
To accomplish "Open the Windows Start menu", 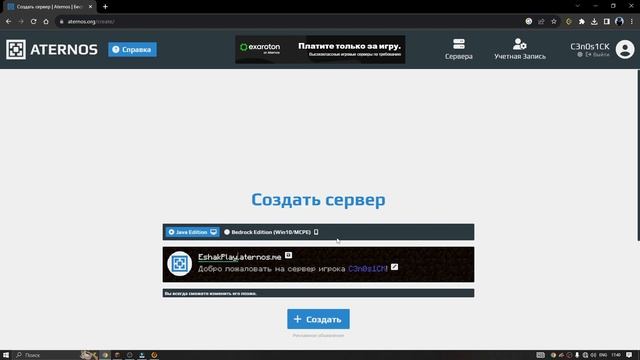I will (x=6, y=355).
